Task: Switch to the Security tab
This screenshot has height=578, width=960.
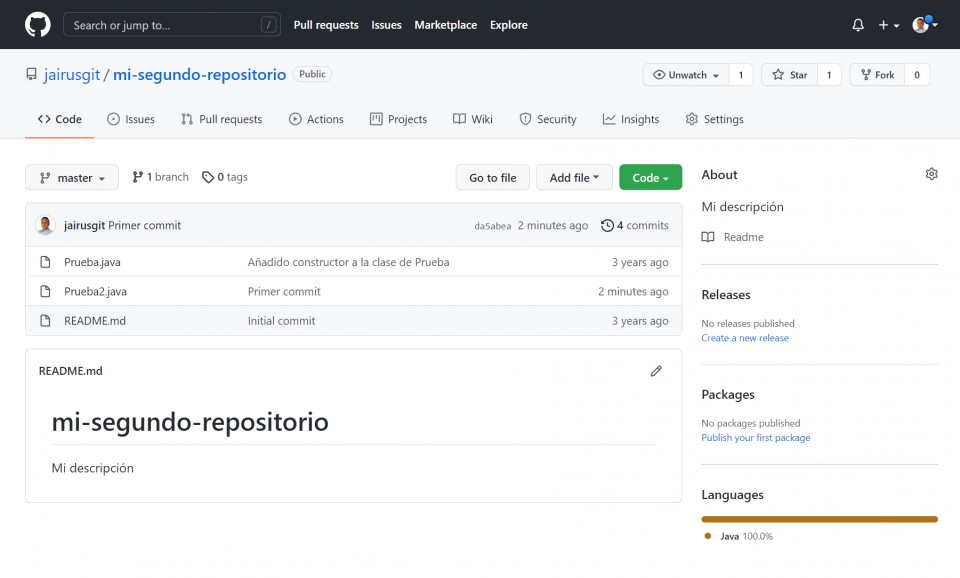Action: click(x=548, y=119)
